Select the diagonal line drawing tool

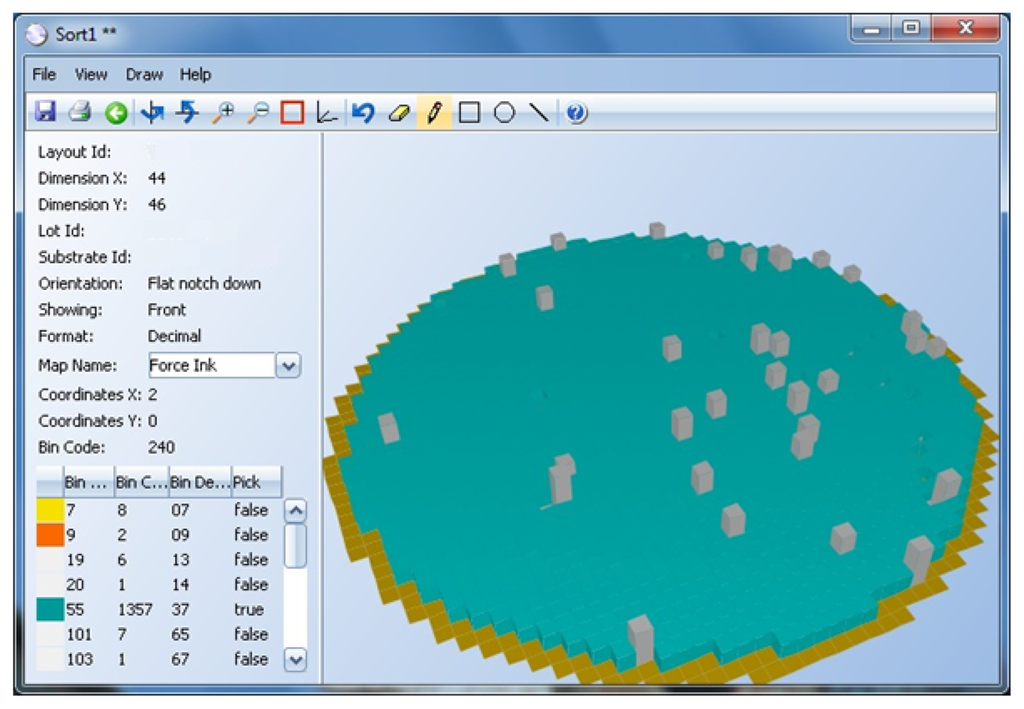539,113
